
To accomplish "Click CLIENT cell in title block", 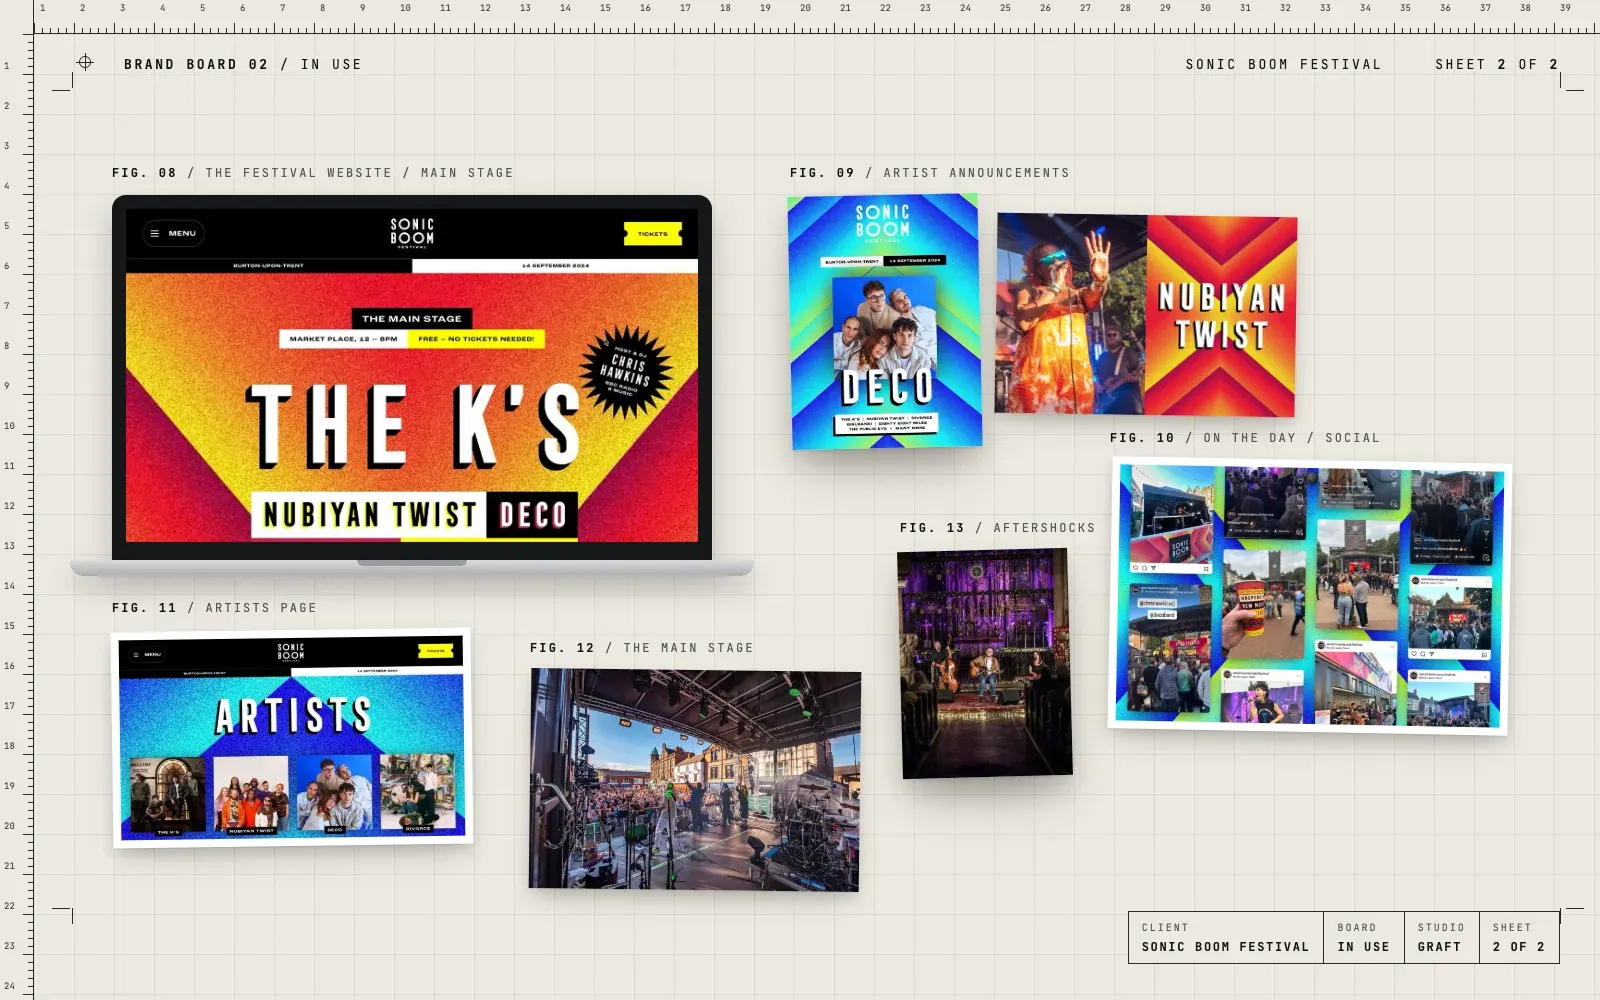I will 1226,937.
